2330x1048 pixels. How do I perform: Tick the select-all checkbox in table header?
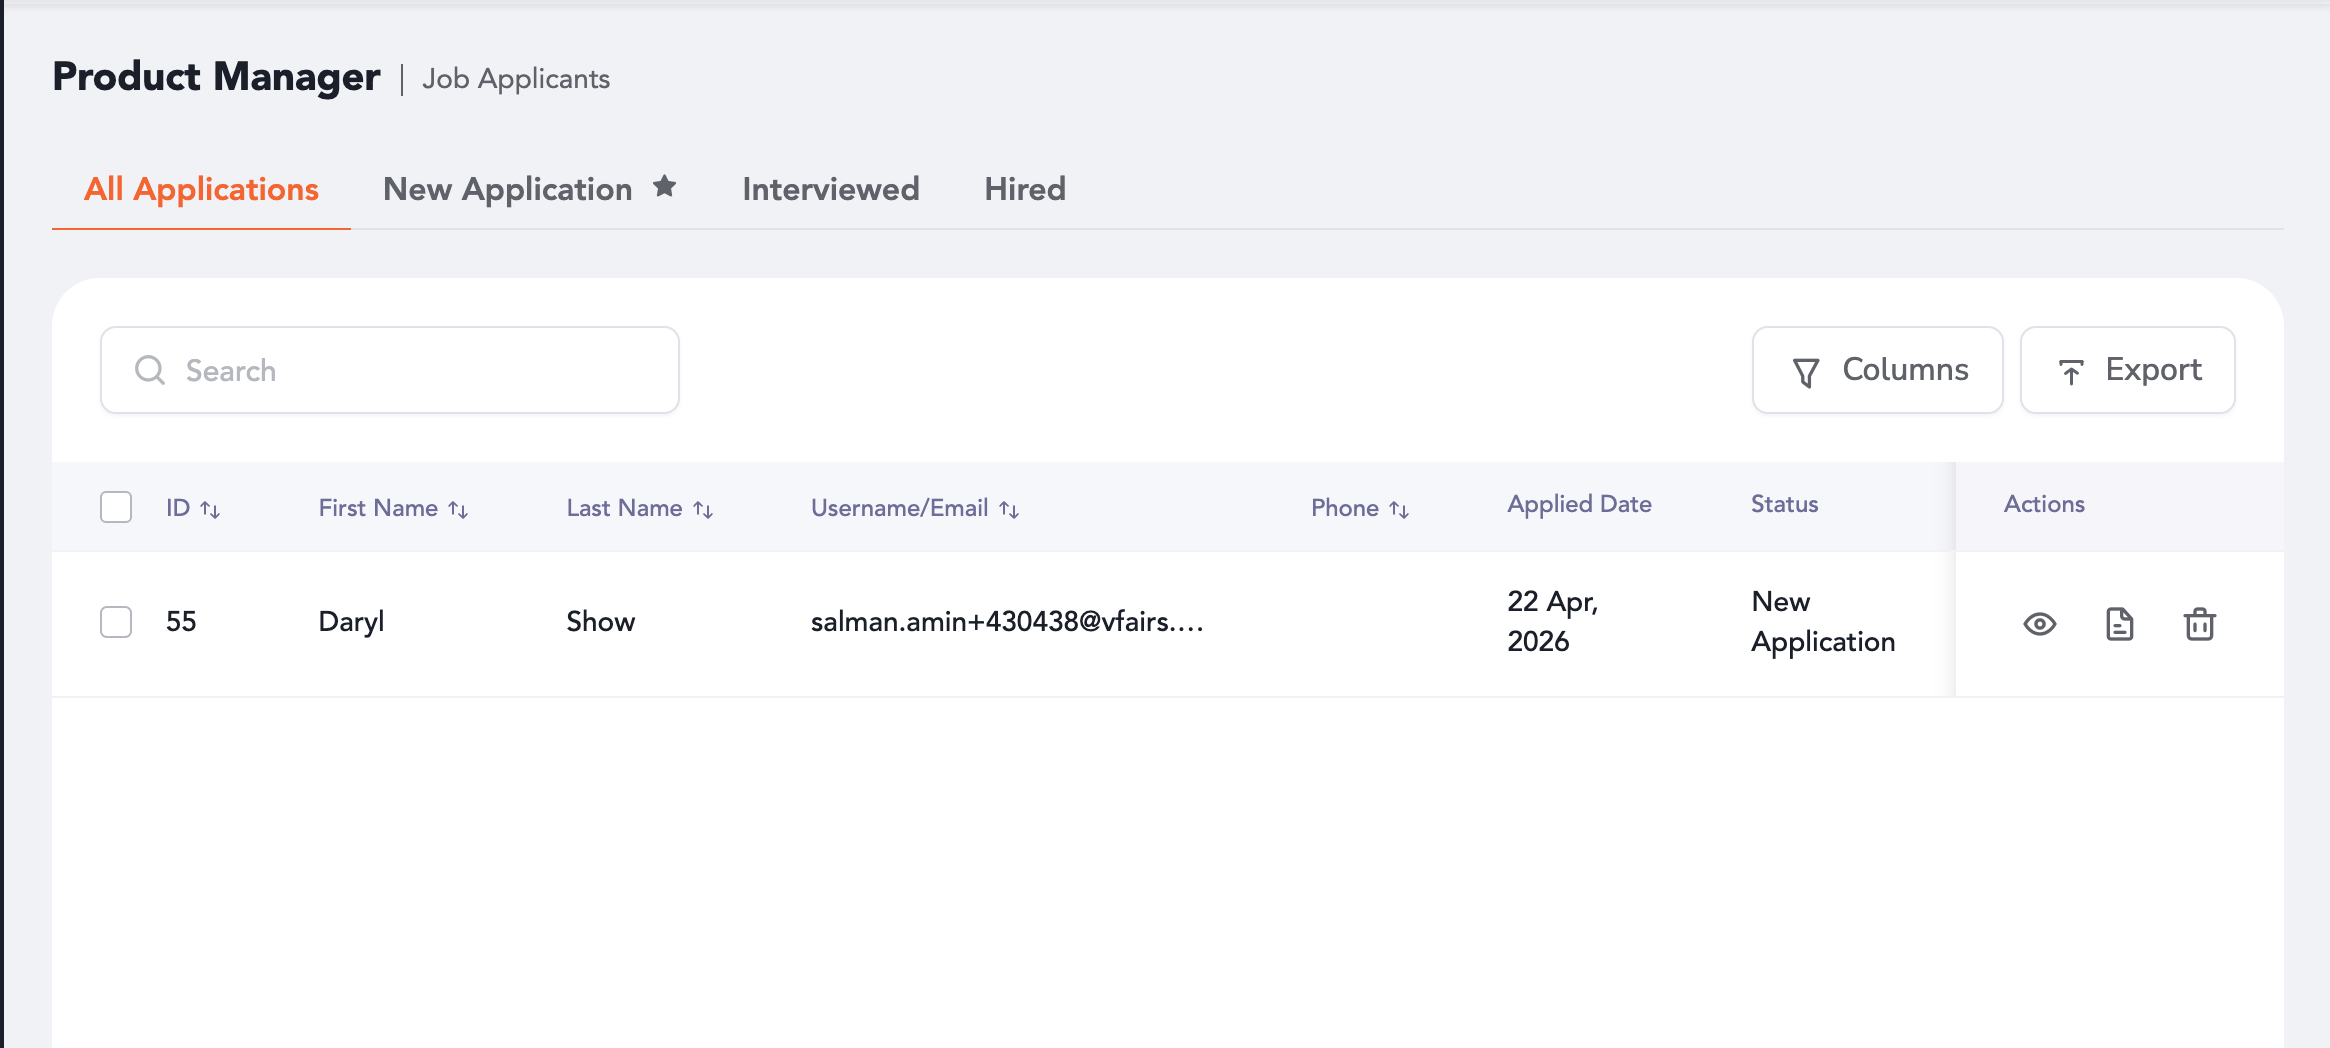(116, 507)
